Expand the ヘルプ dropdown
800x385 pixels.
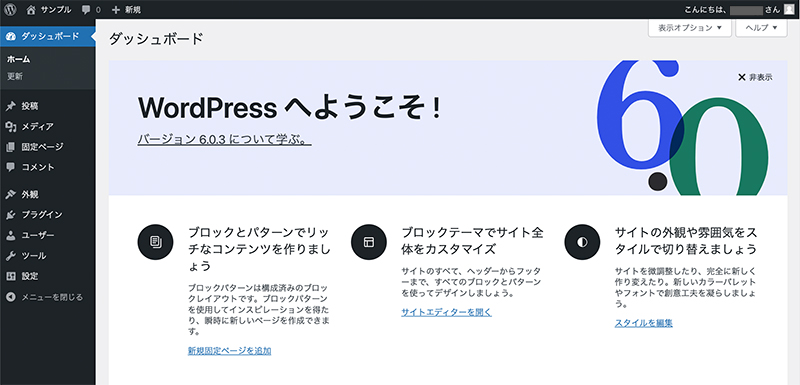click(x=762, y=28)
